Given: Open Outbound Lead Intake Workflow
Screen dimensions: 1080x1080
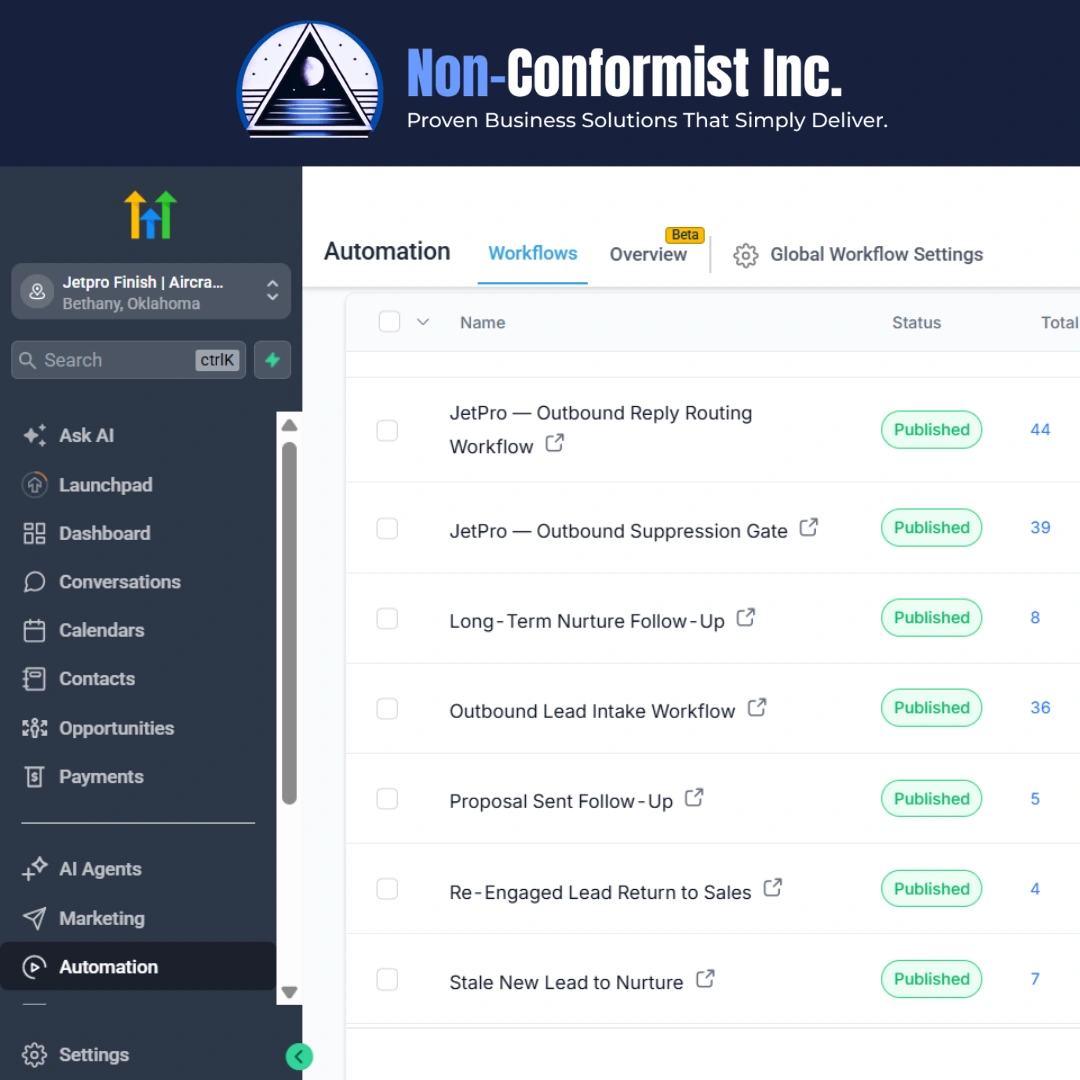Looking at the screenshot, I should tap(592, 712).
